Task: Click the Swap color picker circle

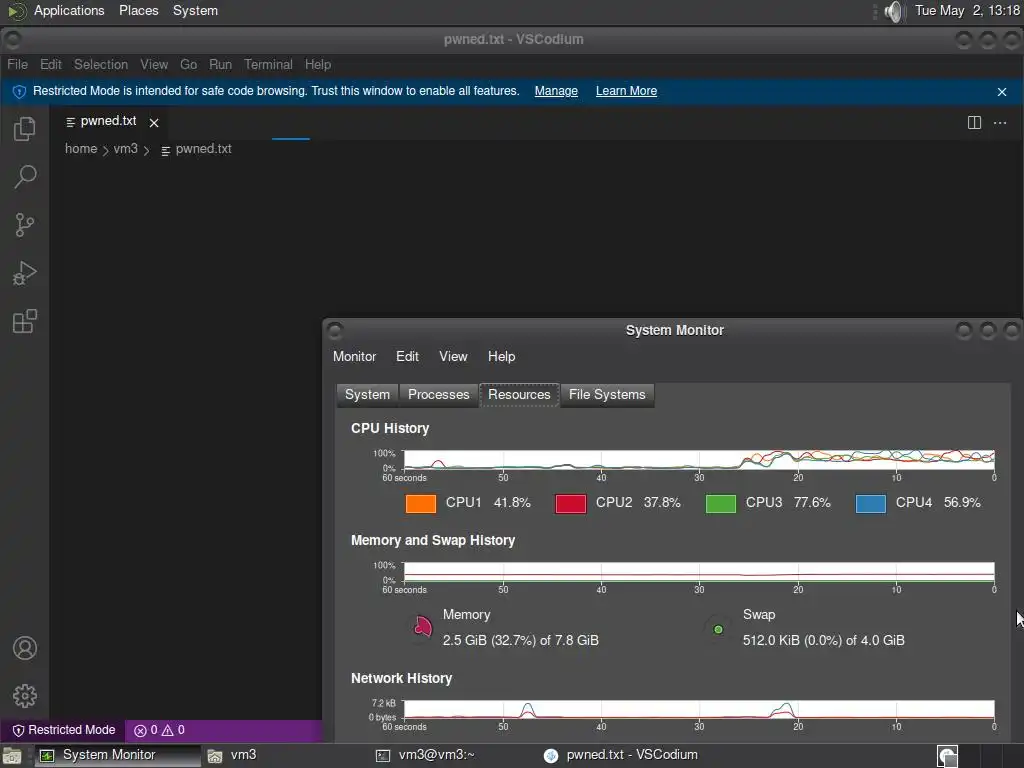Action: [x=718, y=630]
